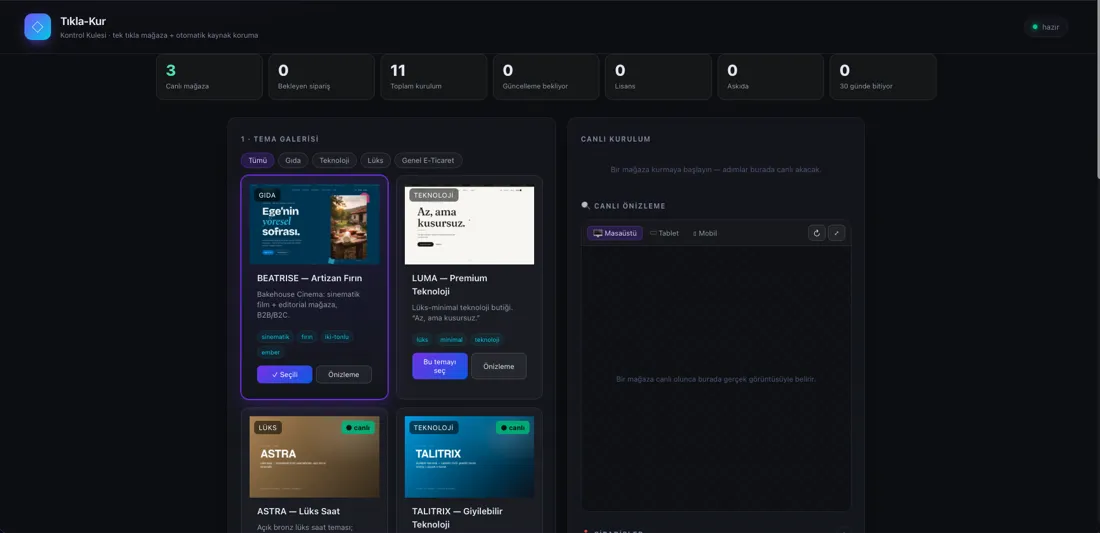Image resolution: width=1100 pixels, height=533 pixels.
Task: Click the Askıda stat card
Action: (770, 76)
